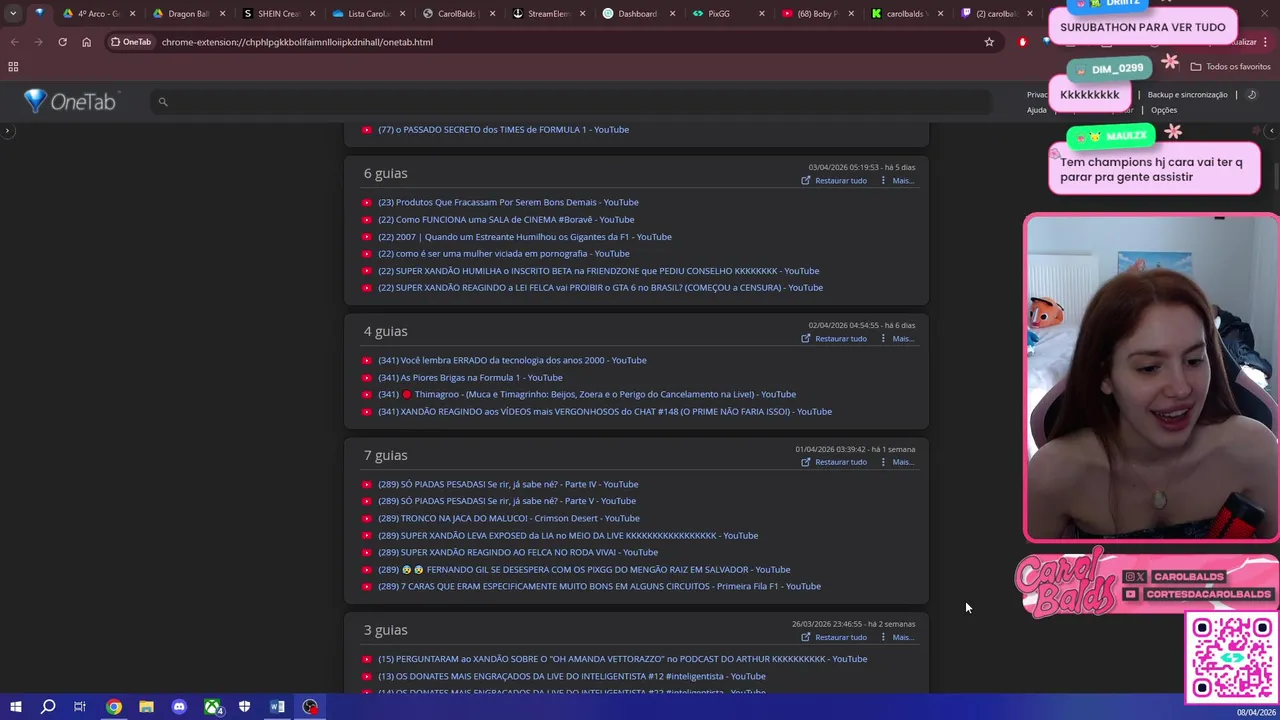Open 'SÓ PIADAS PESADAS! Parte V' link

pyautogui.click(x=507, y=502)
